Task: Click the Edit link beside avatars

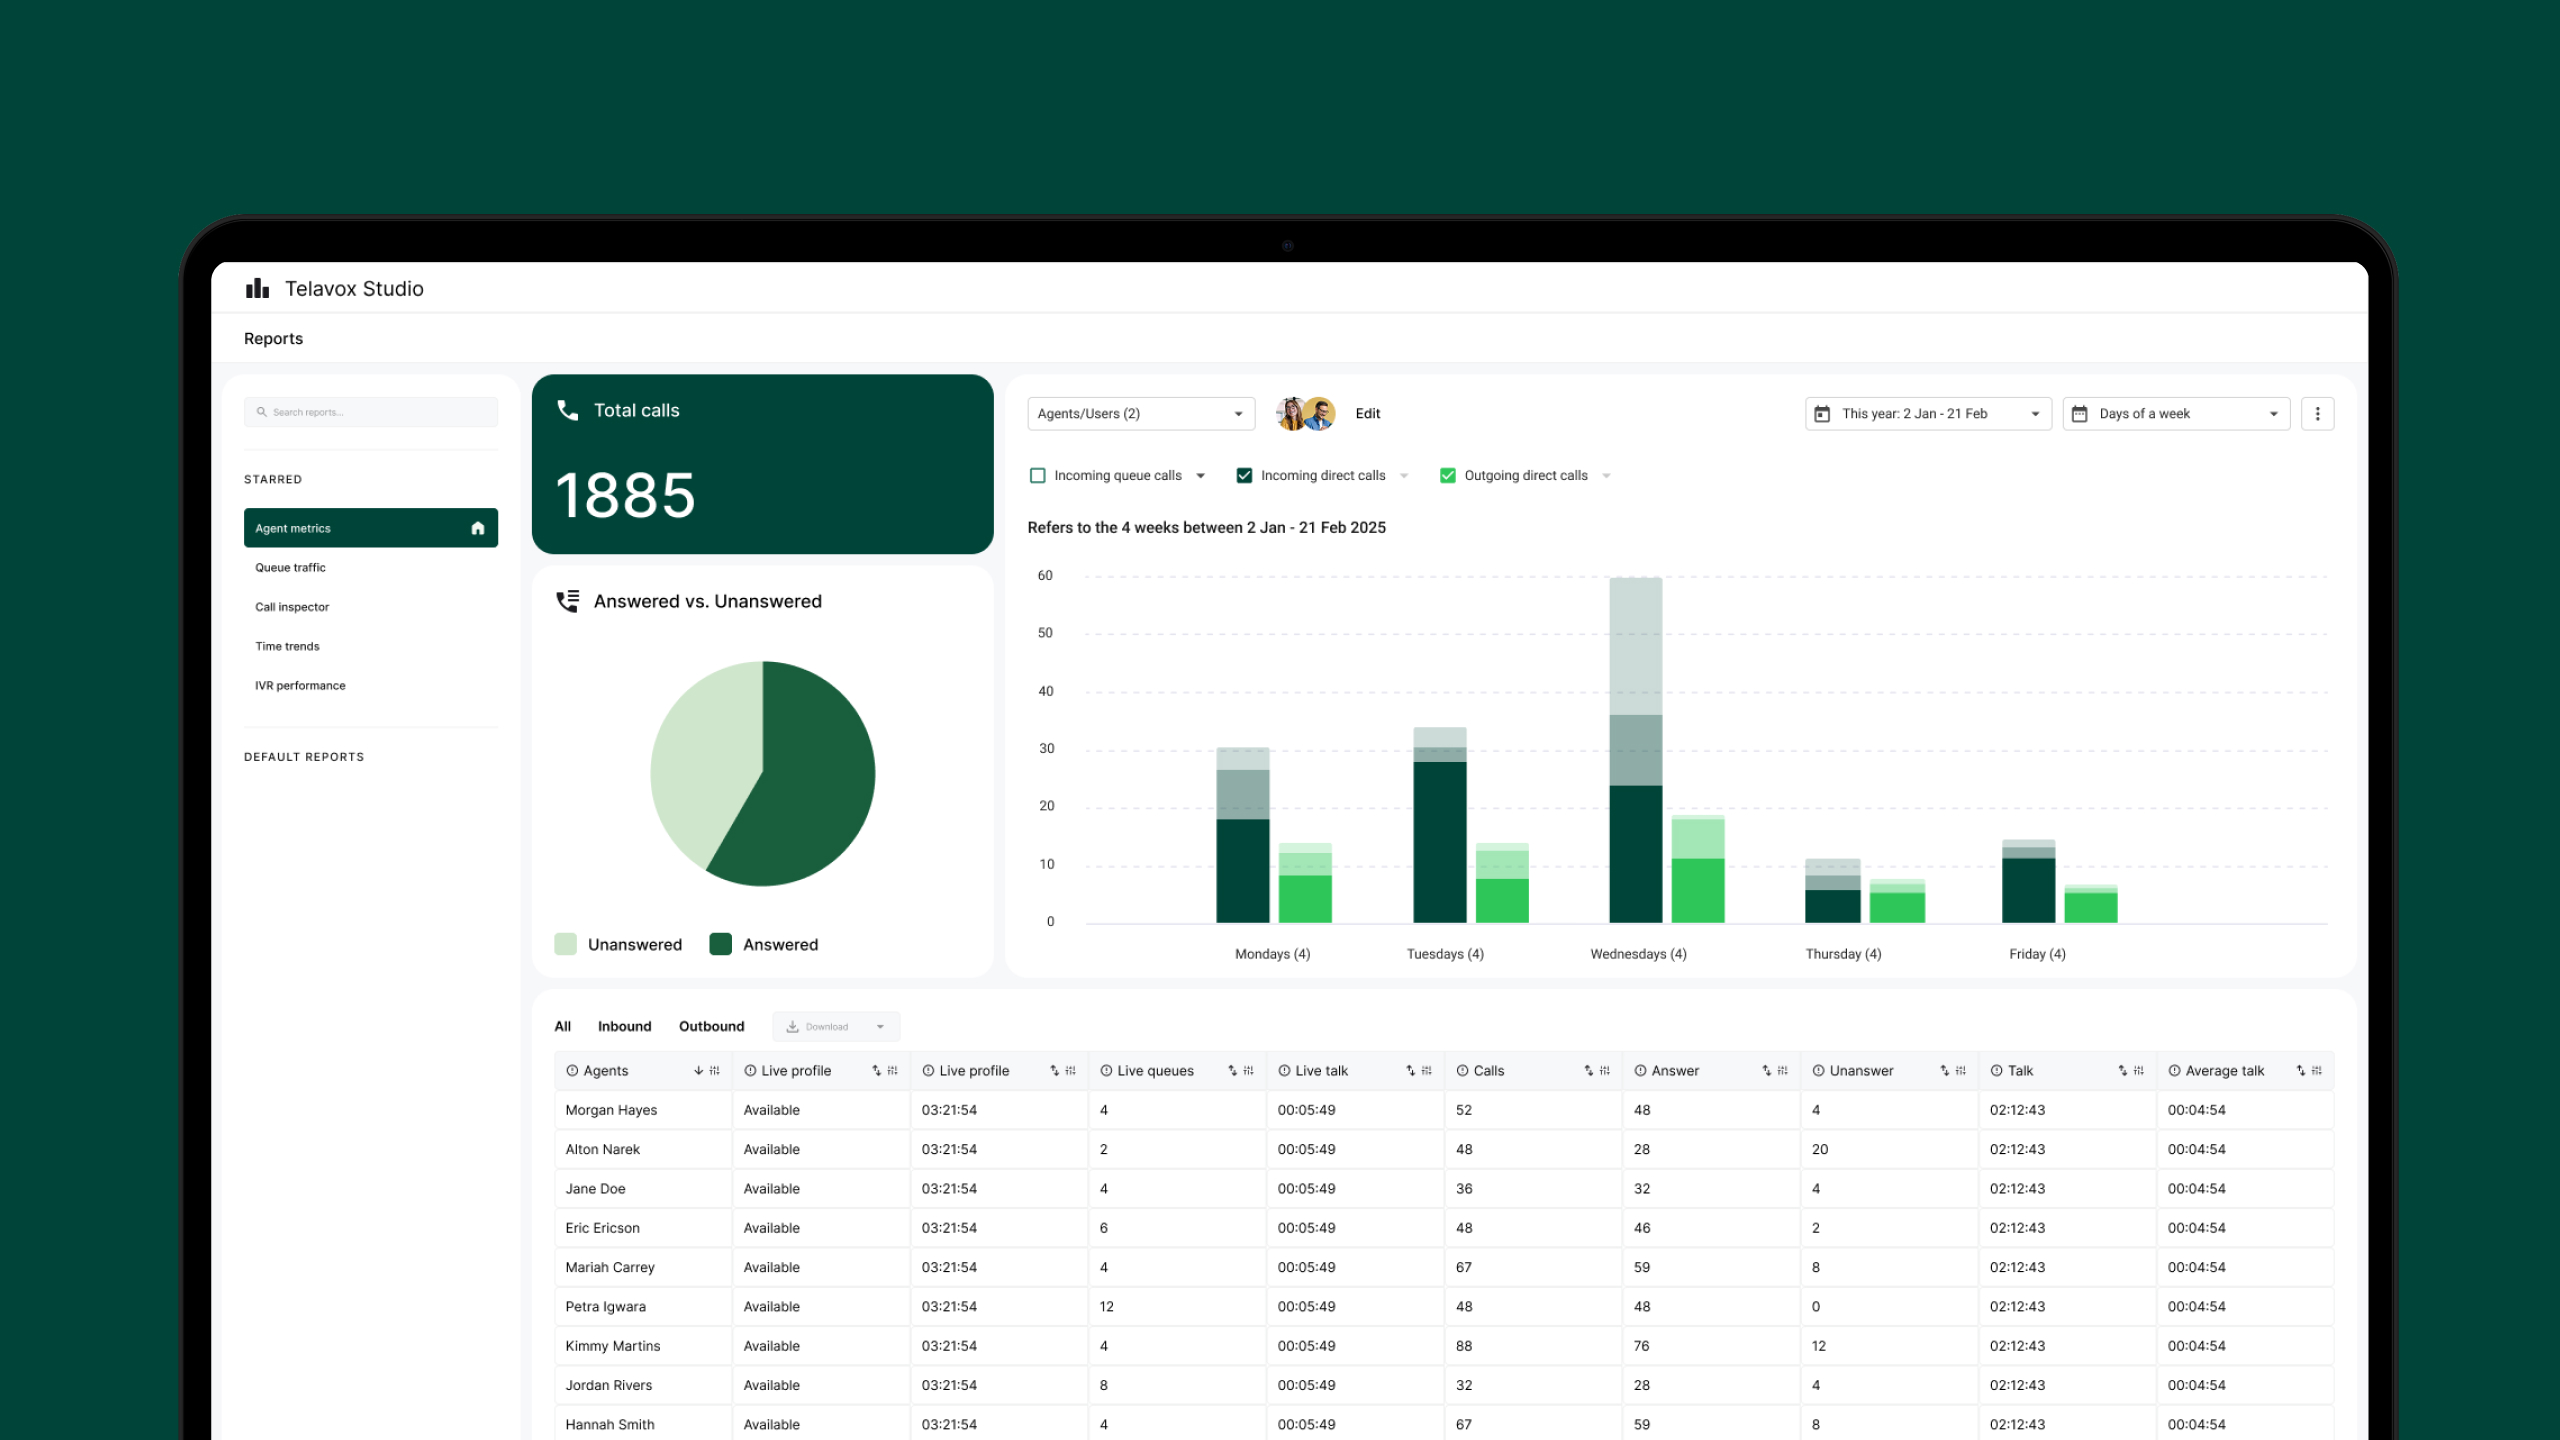Action: coord(1367,414)
